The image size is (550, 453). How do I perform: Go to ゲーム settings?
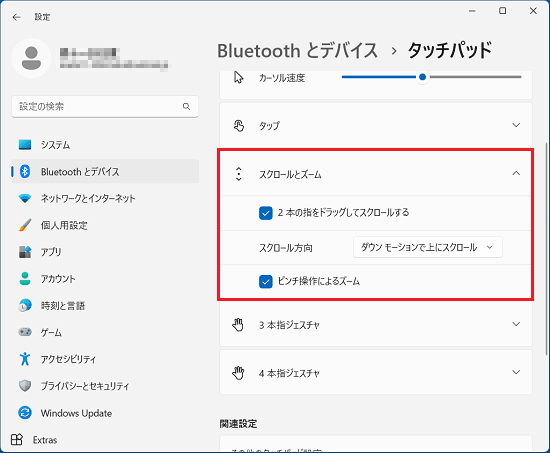(105, 332)
